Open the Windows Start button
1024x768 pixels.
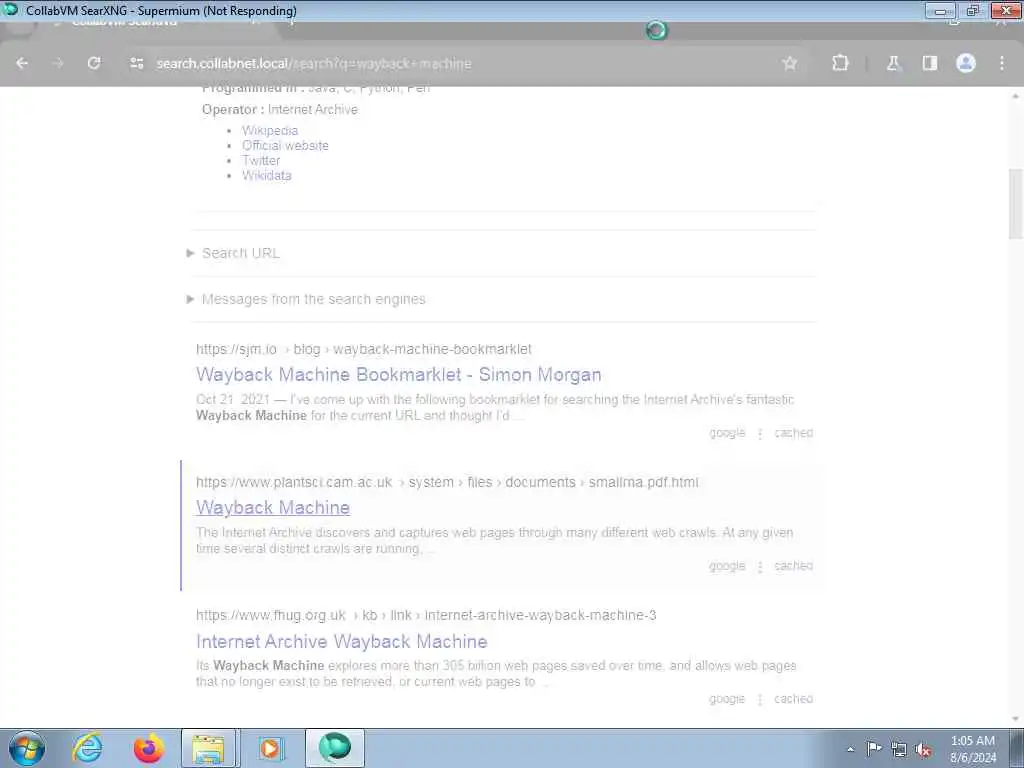27,748
